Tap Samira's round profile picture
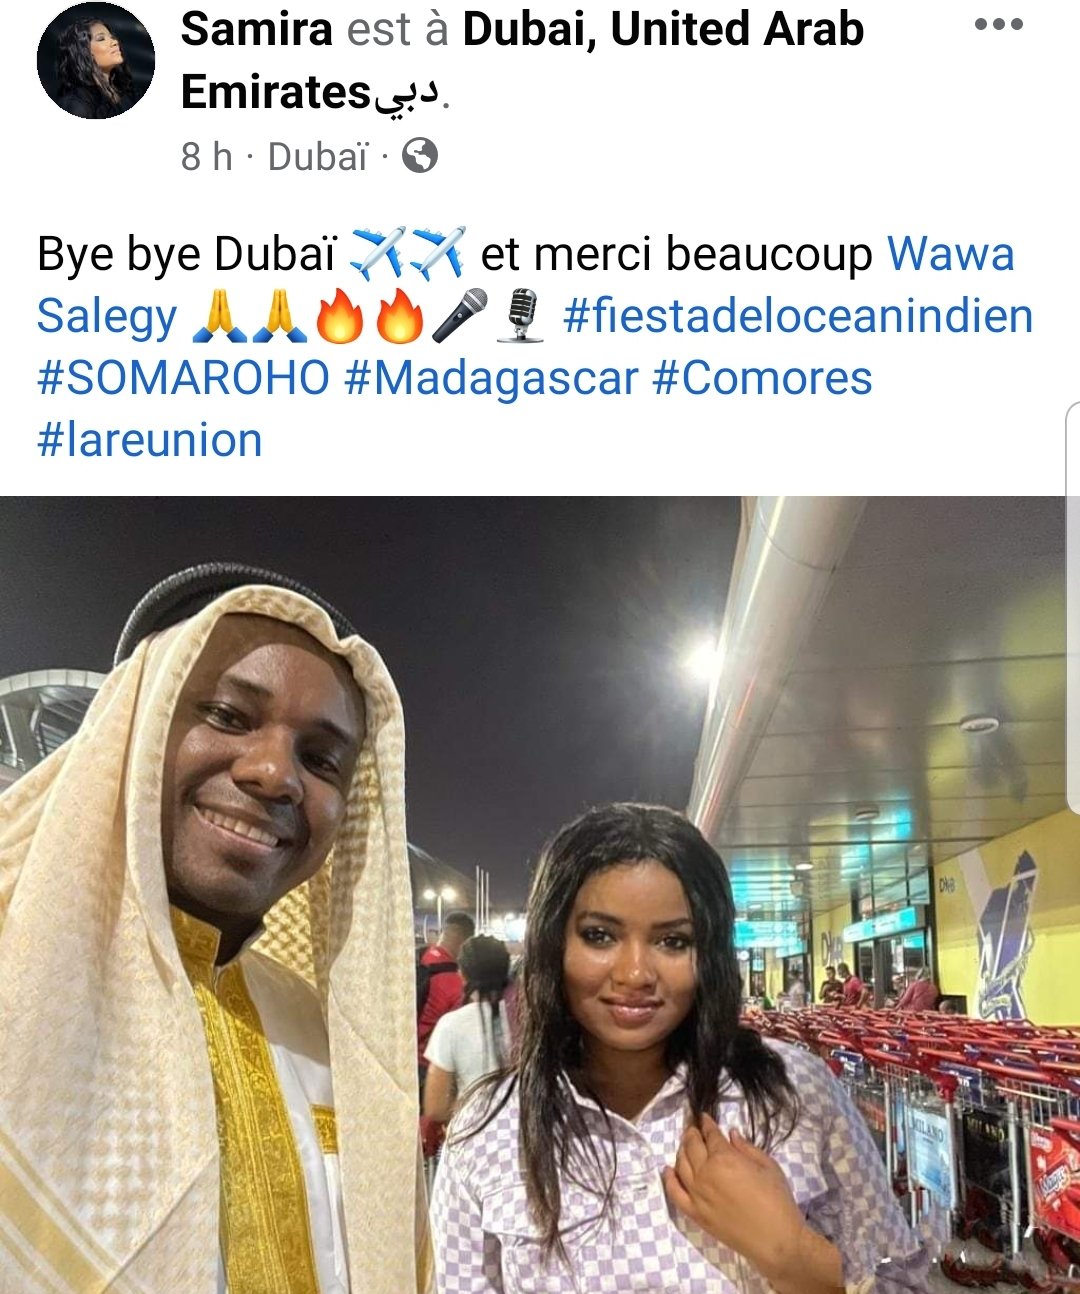The width and height of the screenshot is (1080, 1294). coord(96,60)
